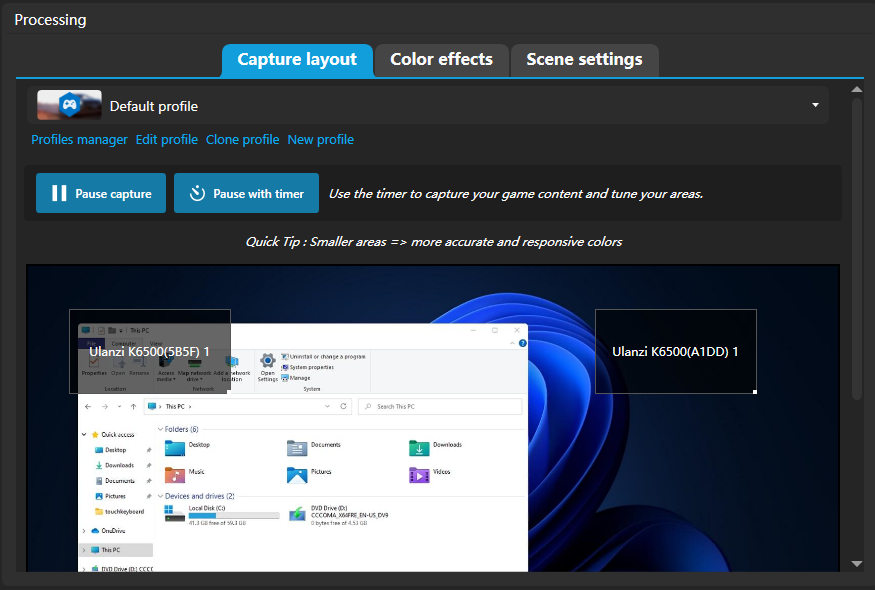This screenshot has height=590, width=875.
Task: Click the scrollbar down arrow
Action: coord(857,564)
